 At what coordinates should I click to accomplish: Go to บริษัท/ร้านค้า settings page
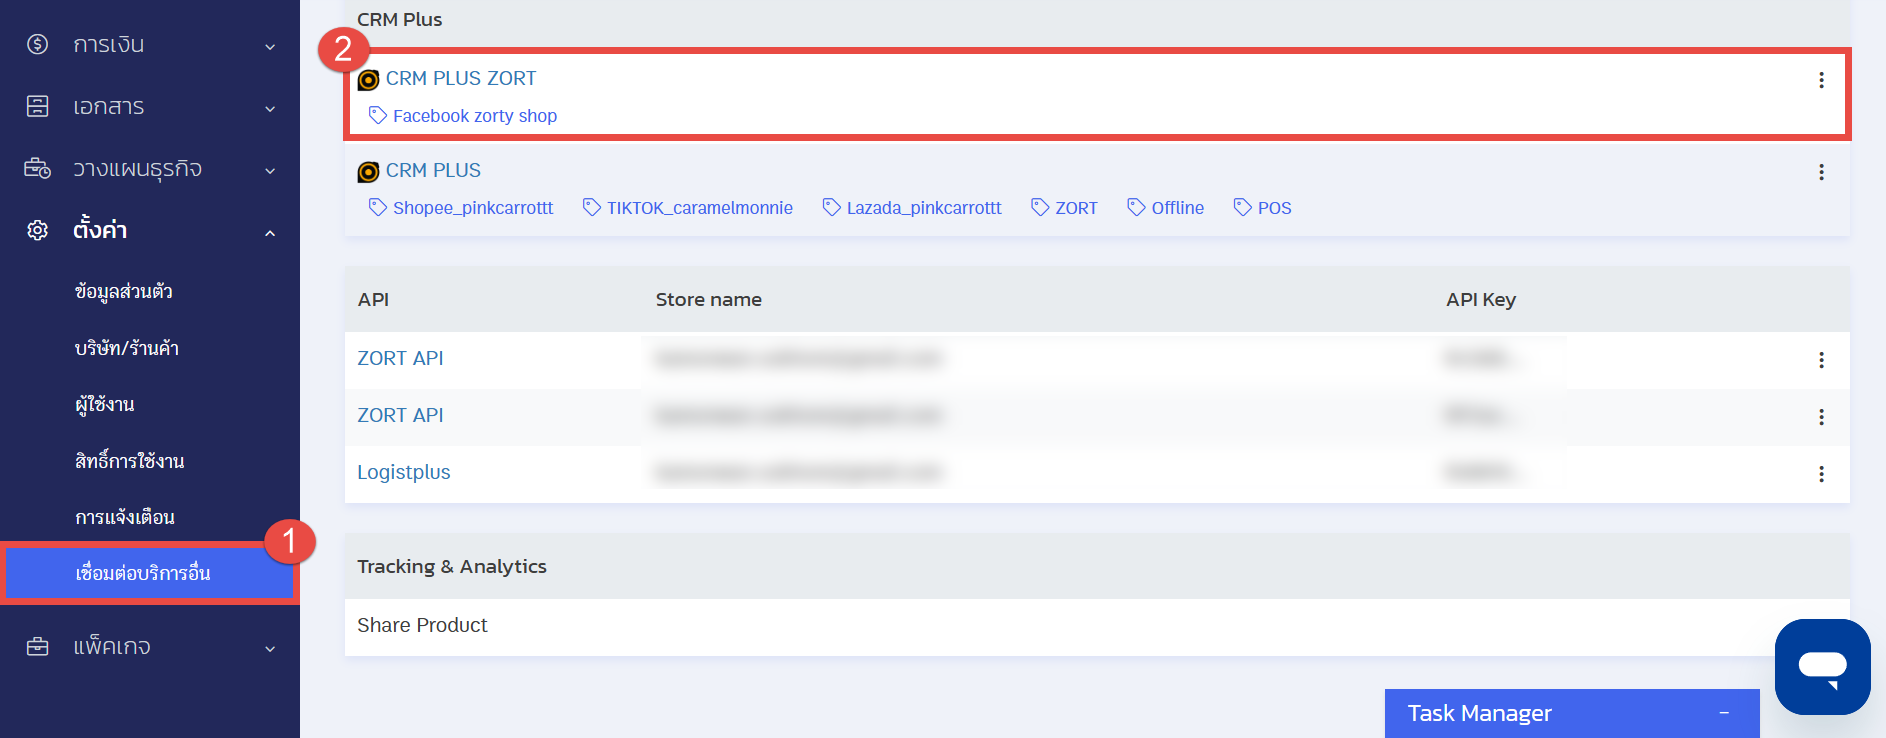click(127, 348)
